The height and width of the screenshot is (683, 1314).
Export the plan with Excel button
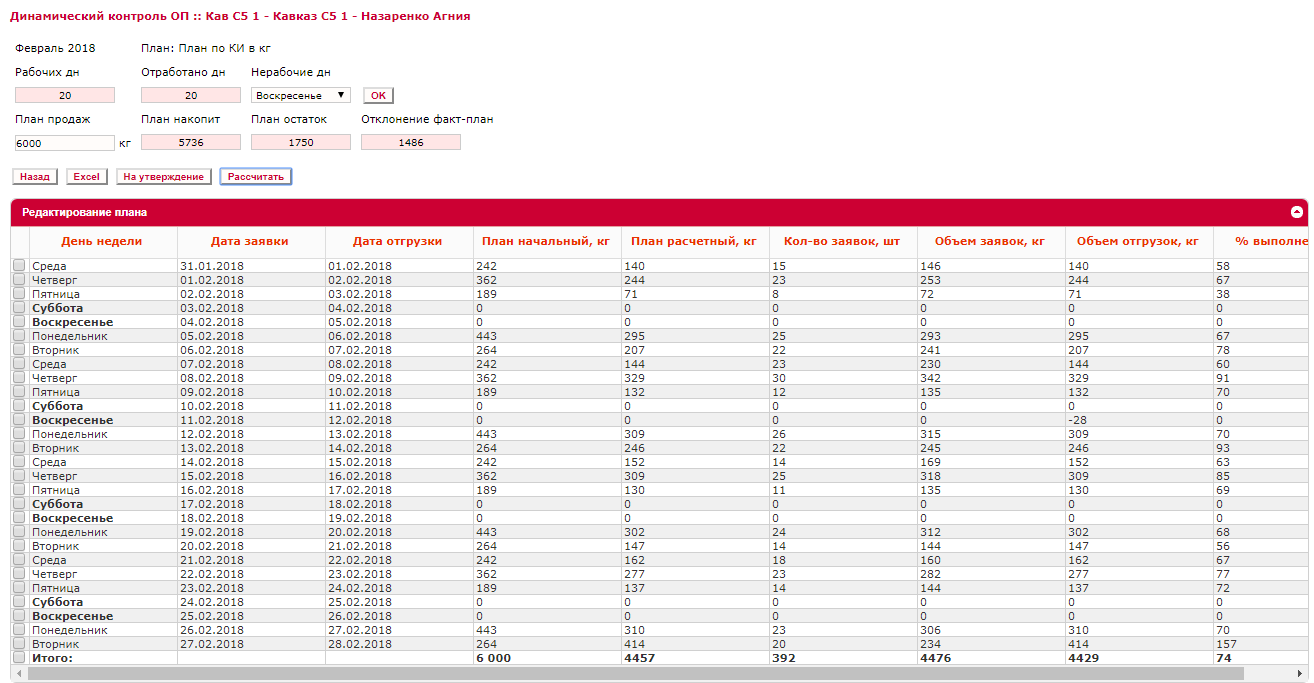tap(87, 177)
